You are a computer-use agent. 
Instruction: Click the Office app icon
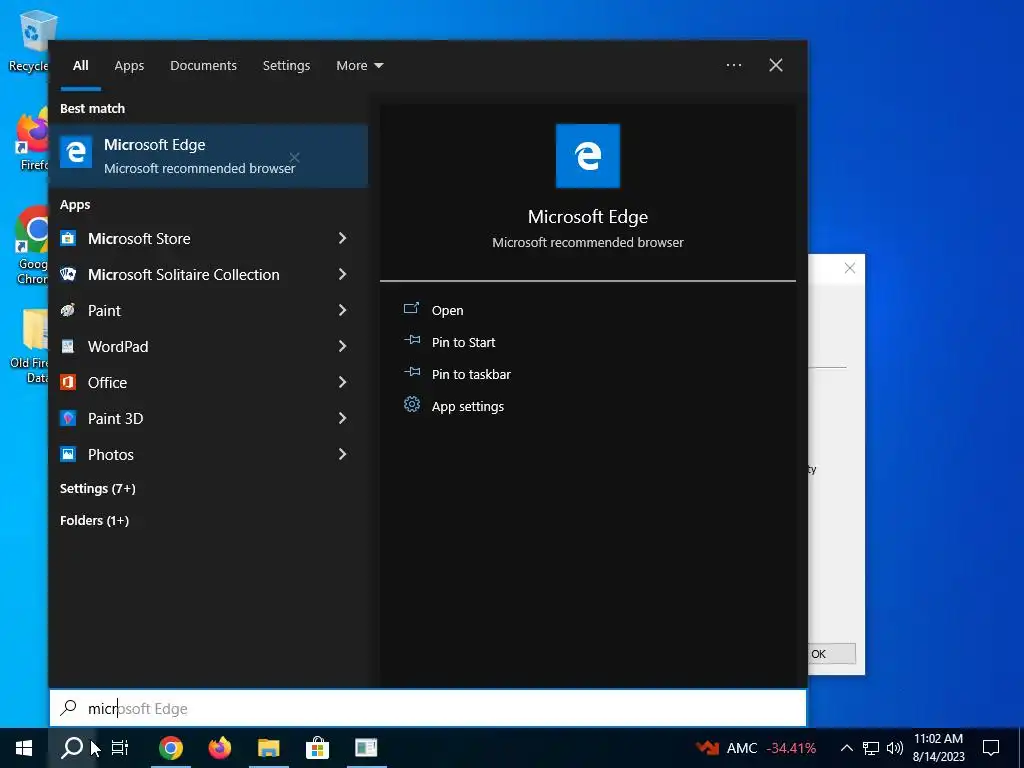click(68, 382)
